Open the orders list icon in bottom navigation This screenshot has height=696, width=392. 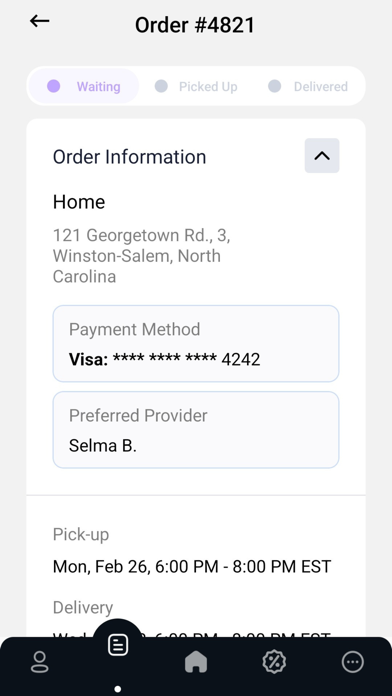click(118, 645)
